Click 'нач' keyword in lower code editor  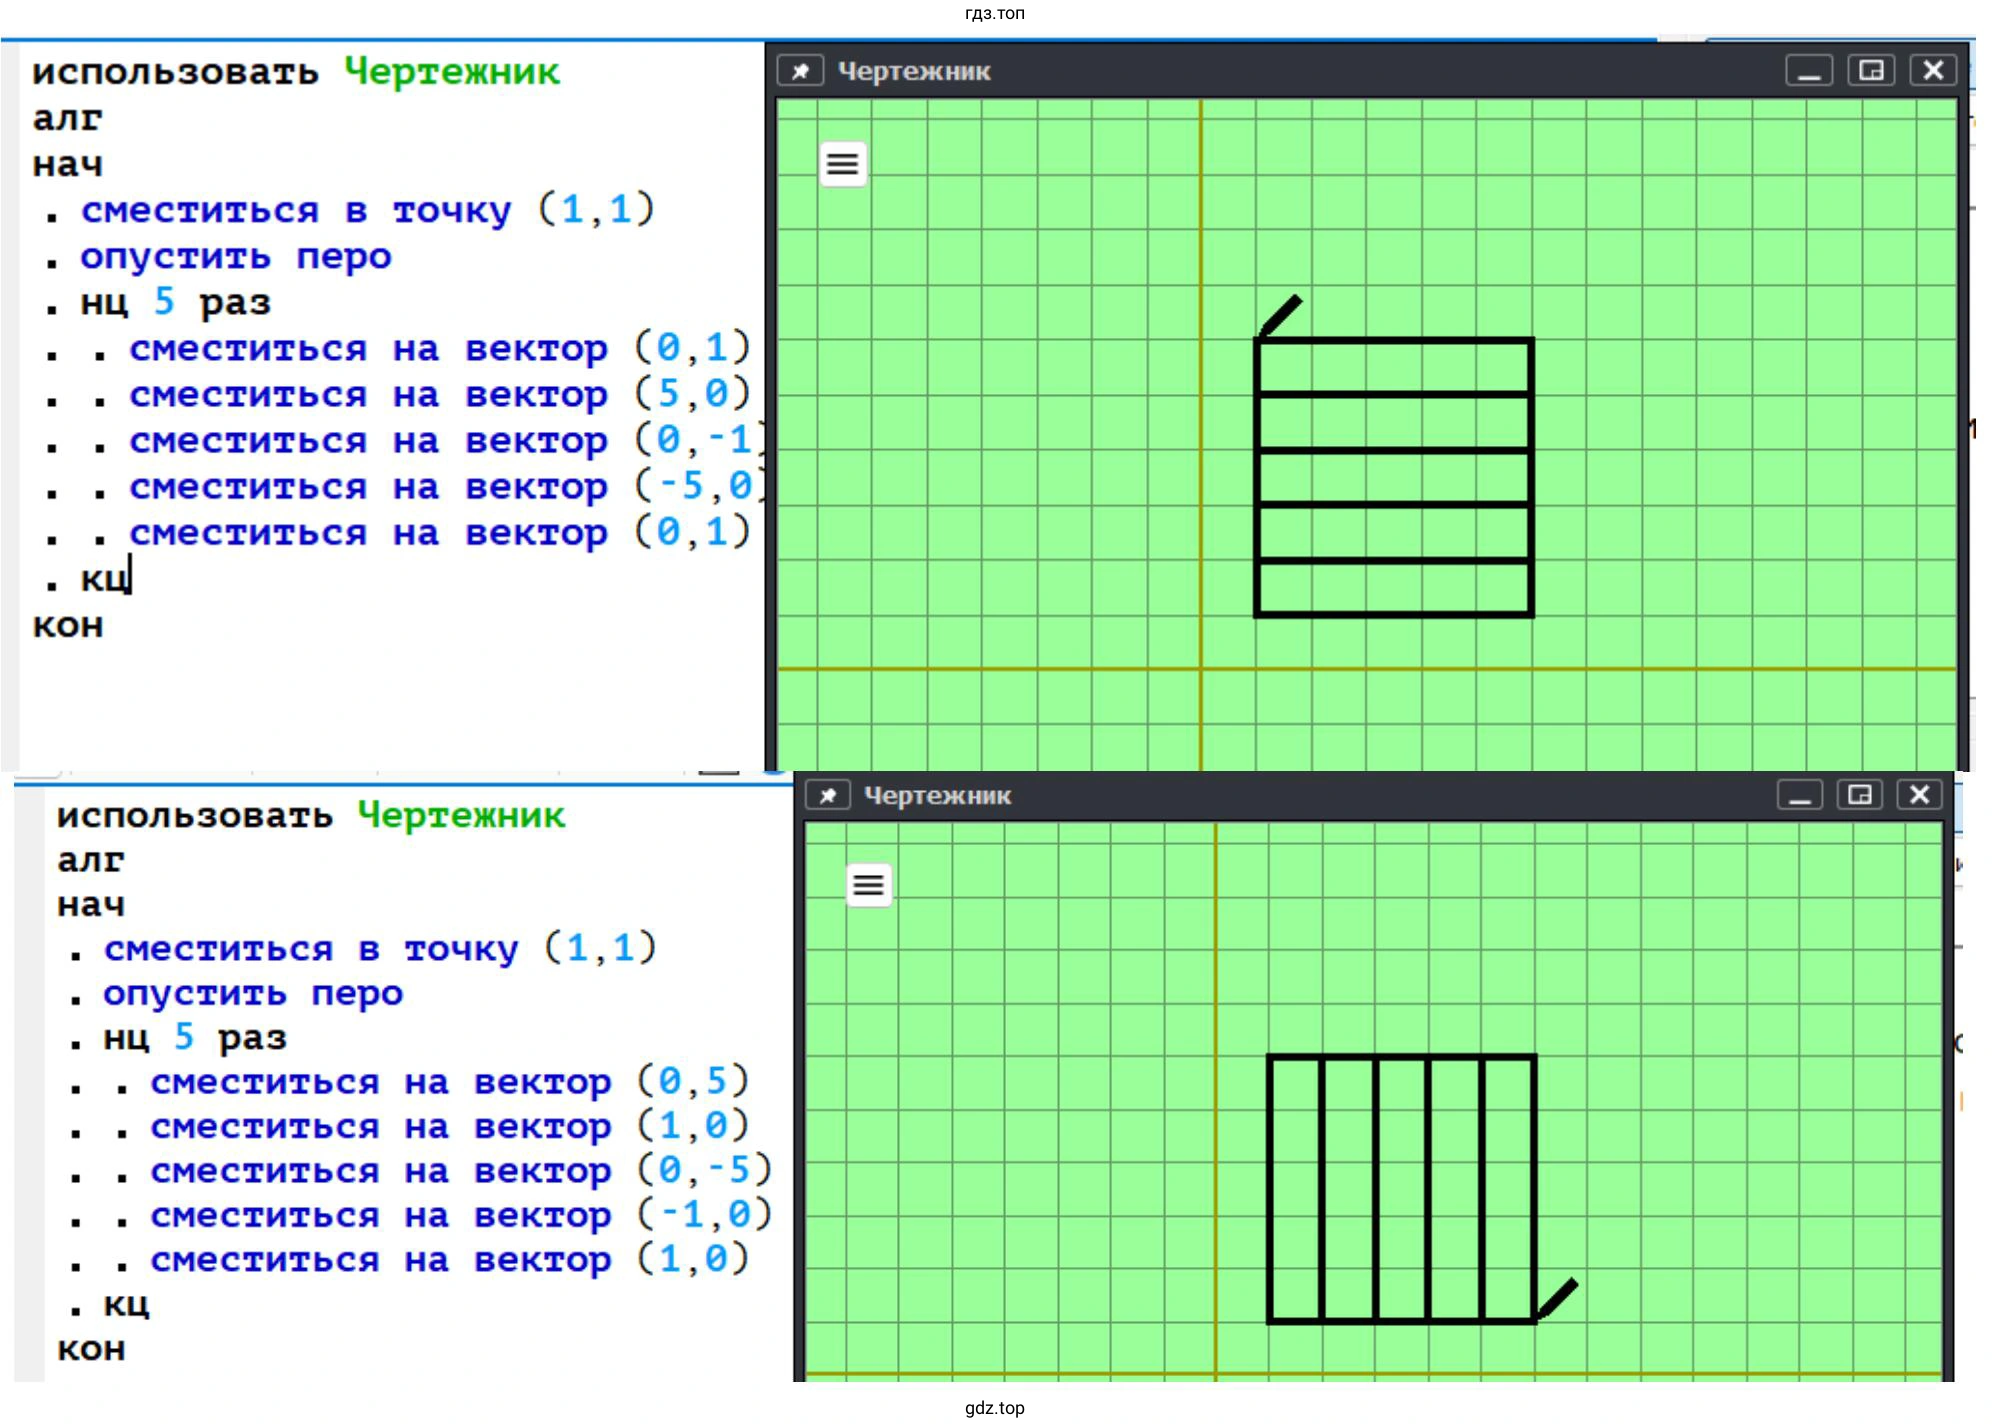pos(91,905)
